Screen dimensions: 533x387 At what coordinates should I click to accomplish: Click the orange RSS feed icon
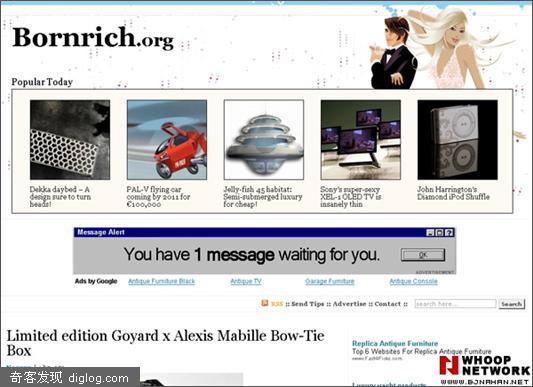(x=265, y=303)
